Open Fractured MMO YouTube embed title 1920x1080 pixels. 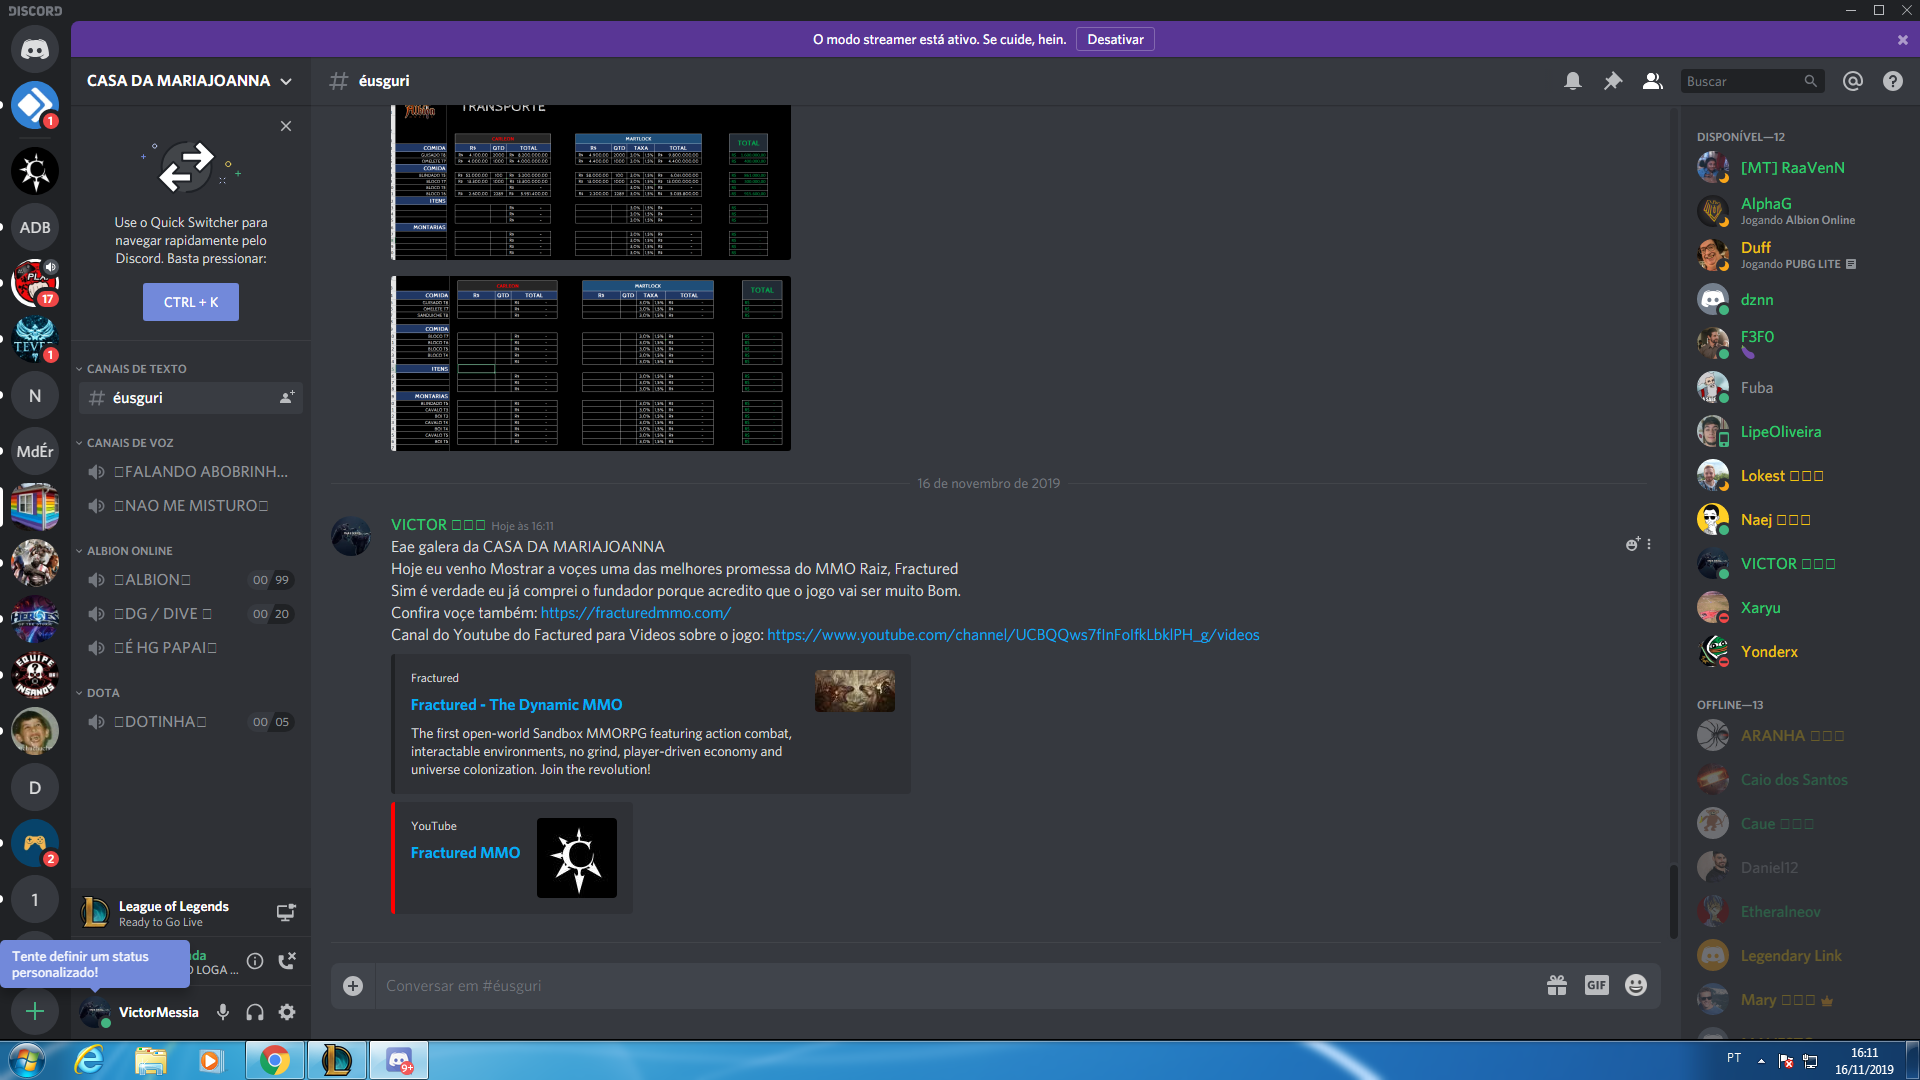pos(465,853)
